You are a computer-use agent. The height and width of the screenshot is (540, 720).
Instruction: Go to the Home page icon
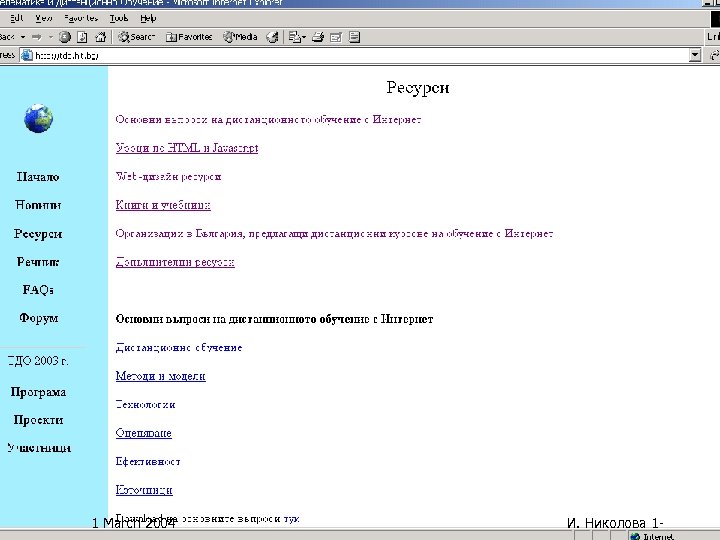coord(101,37)
